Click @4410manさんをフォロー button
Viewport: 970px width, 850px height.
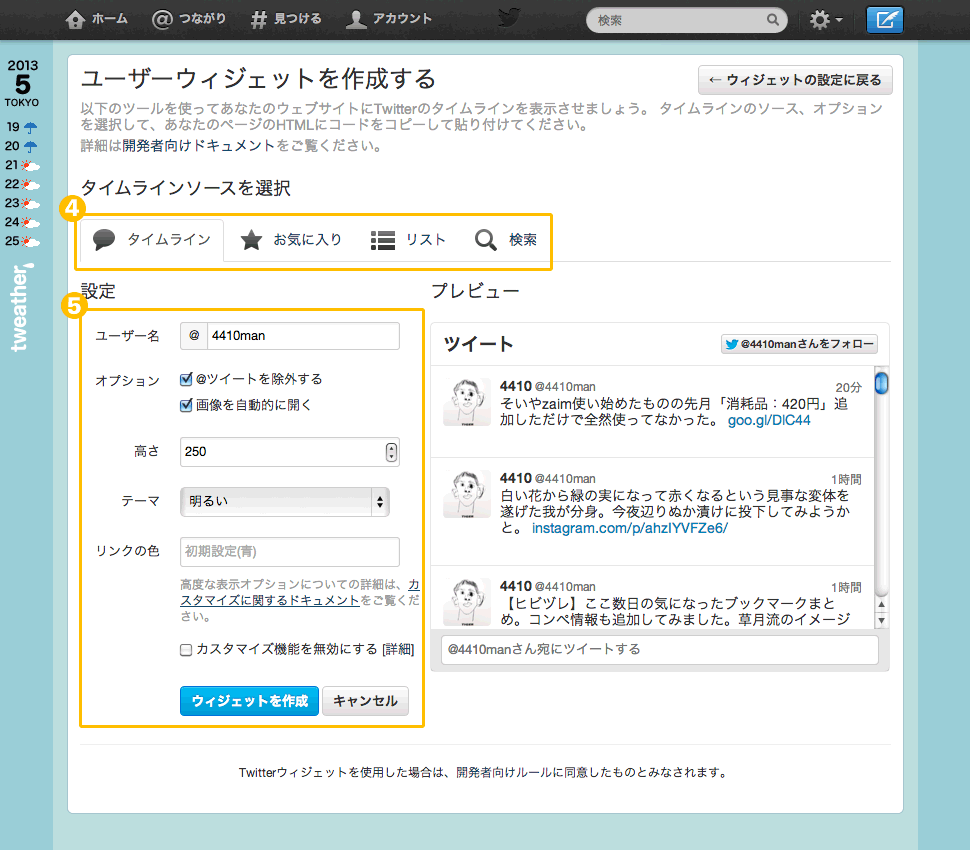point(799,344)
